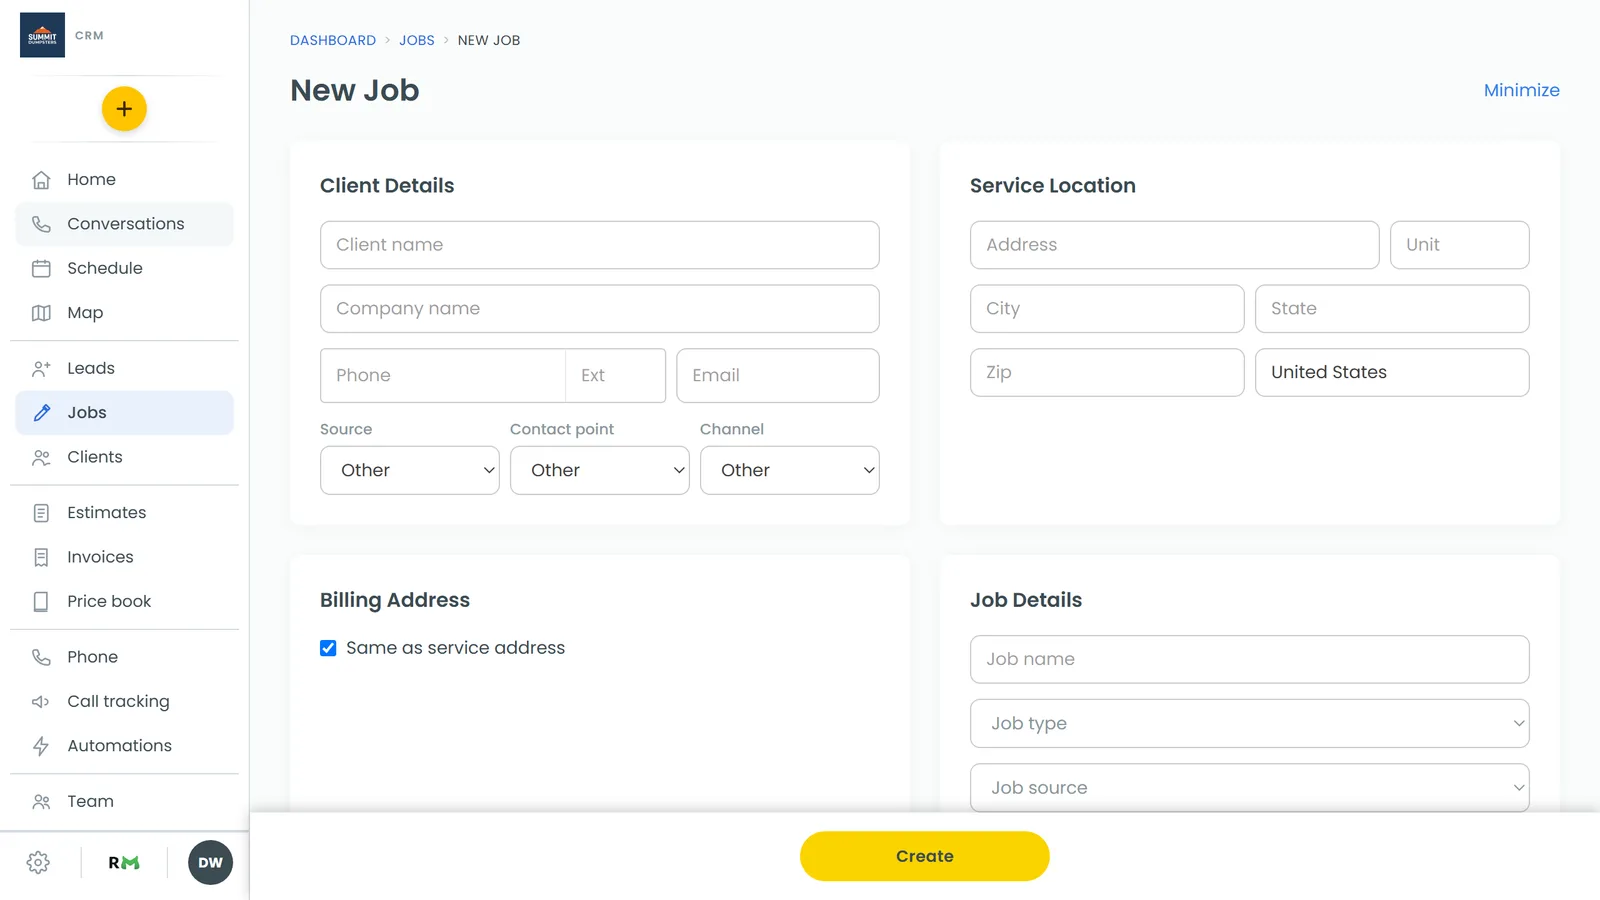Click the Clients people icon
Image resolution: width=1600 pixels, height=900 pixels.
coord(41,457)
